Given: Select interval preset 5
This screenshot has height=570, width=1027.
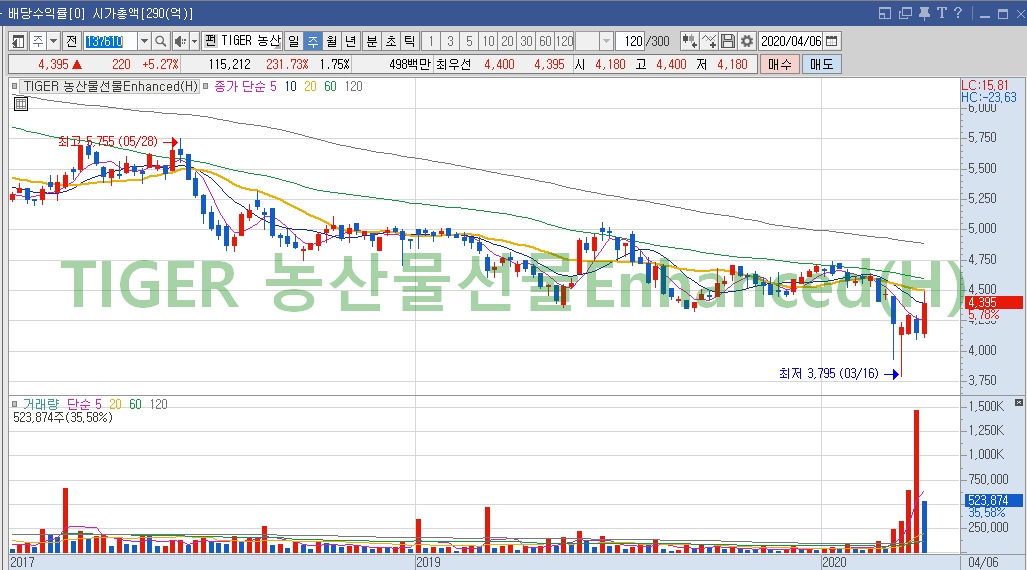Looking at the screenshot, I should 469,41.
